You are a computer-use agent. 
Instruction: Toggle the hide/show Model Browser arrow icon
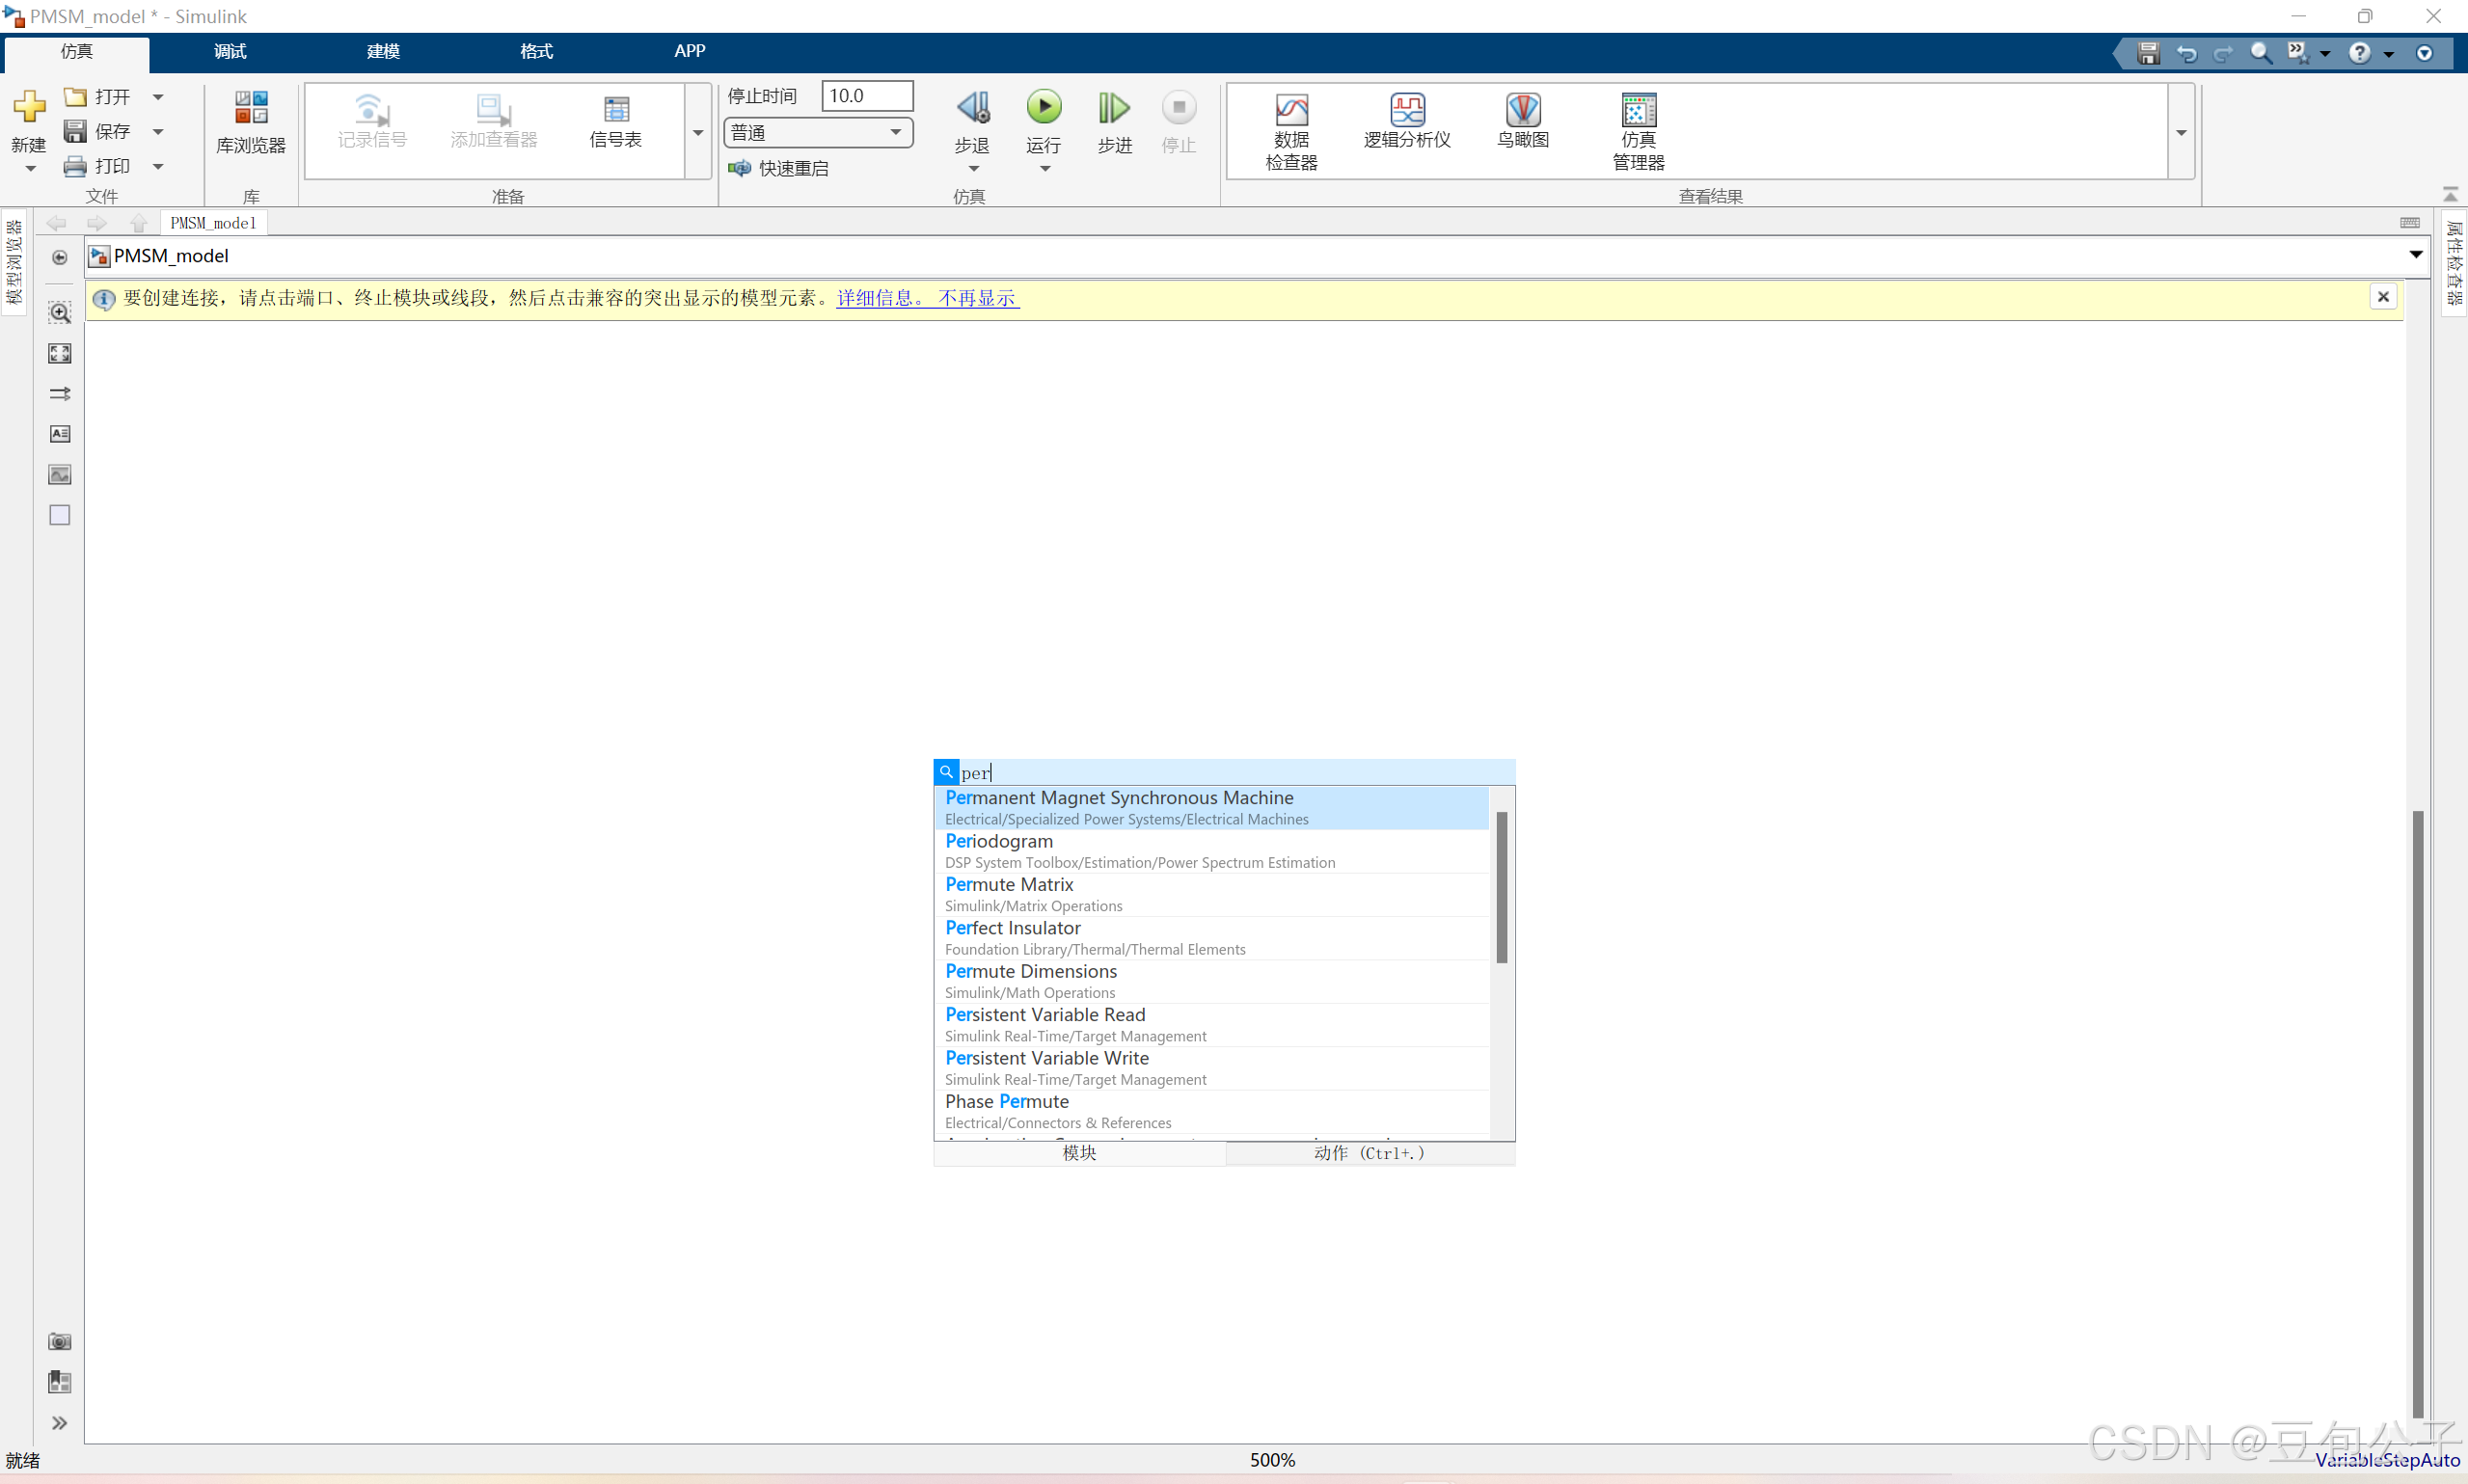pos(60,258)
